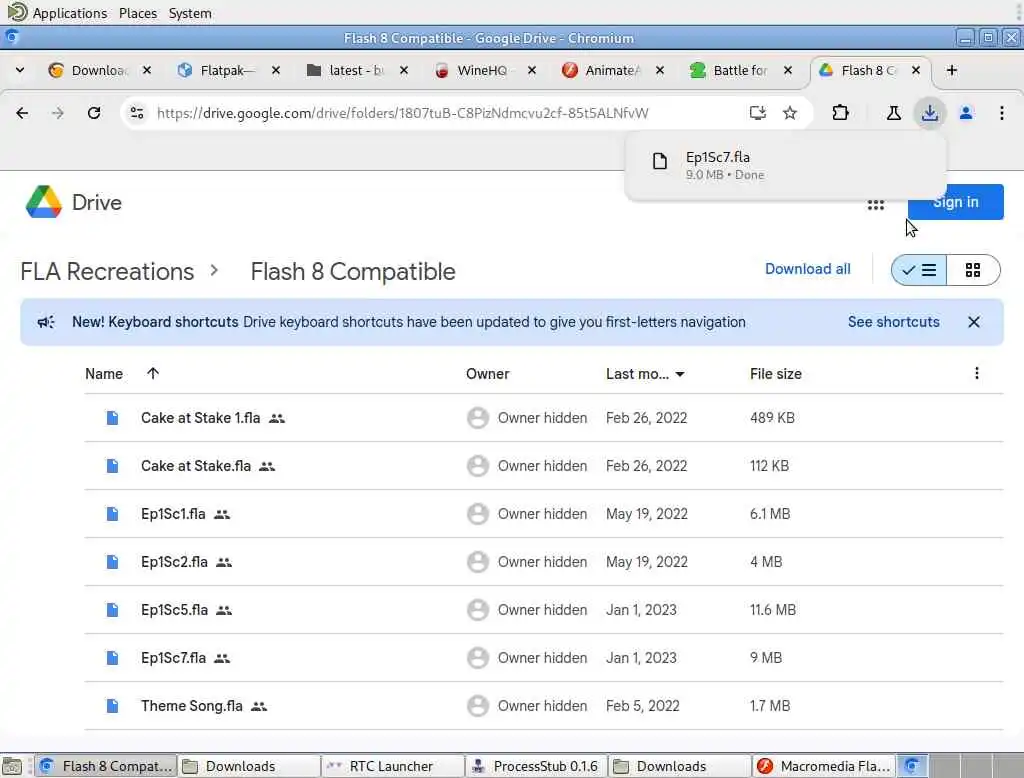The width and height of the screenshot is (1024, 778).
Task: Click See shortcuts link
Action: pos(893,322)
